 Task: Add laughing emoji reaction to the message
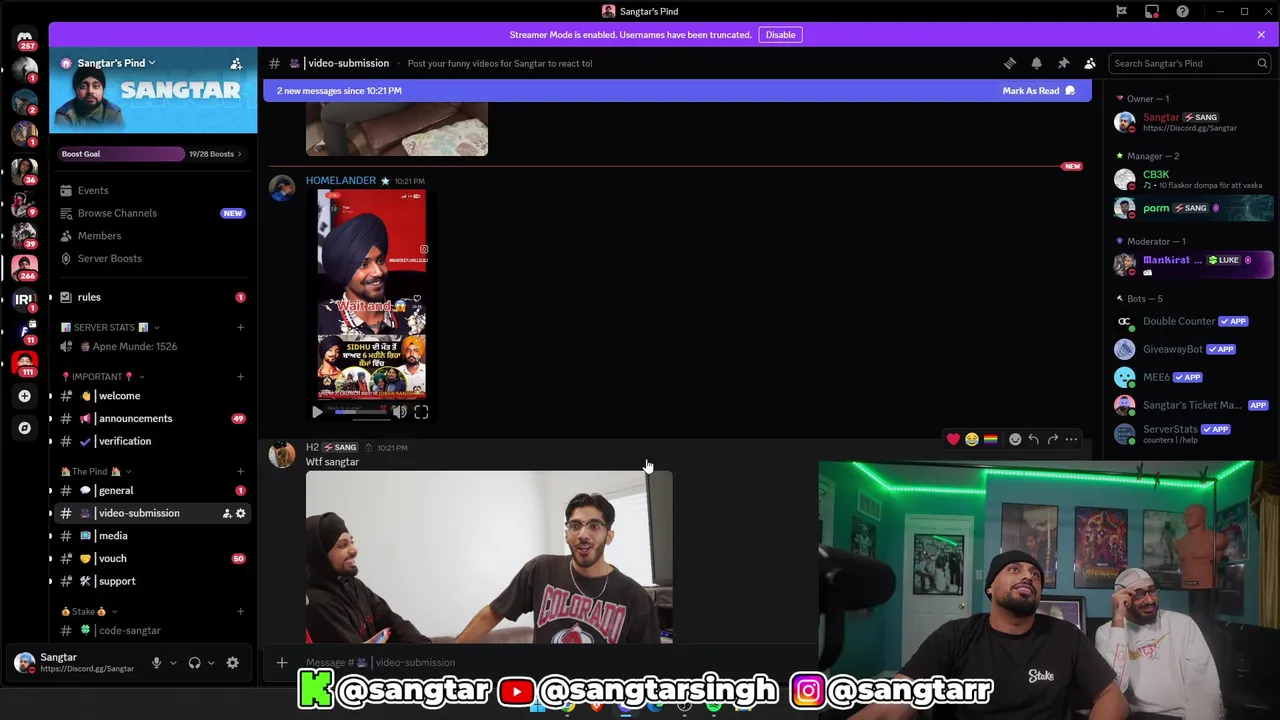(972, 439)
